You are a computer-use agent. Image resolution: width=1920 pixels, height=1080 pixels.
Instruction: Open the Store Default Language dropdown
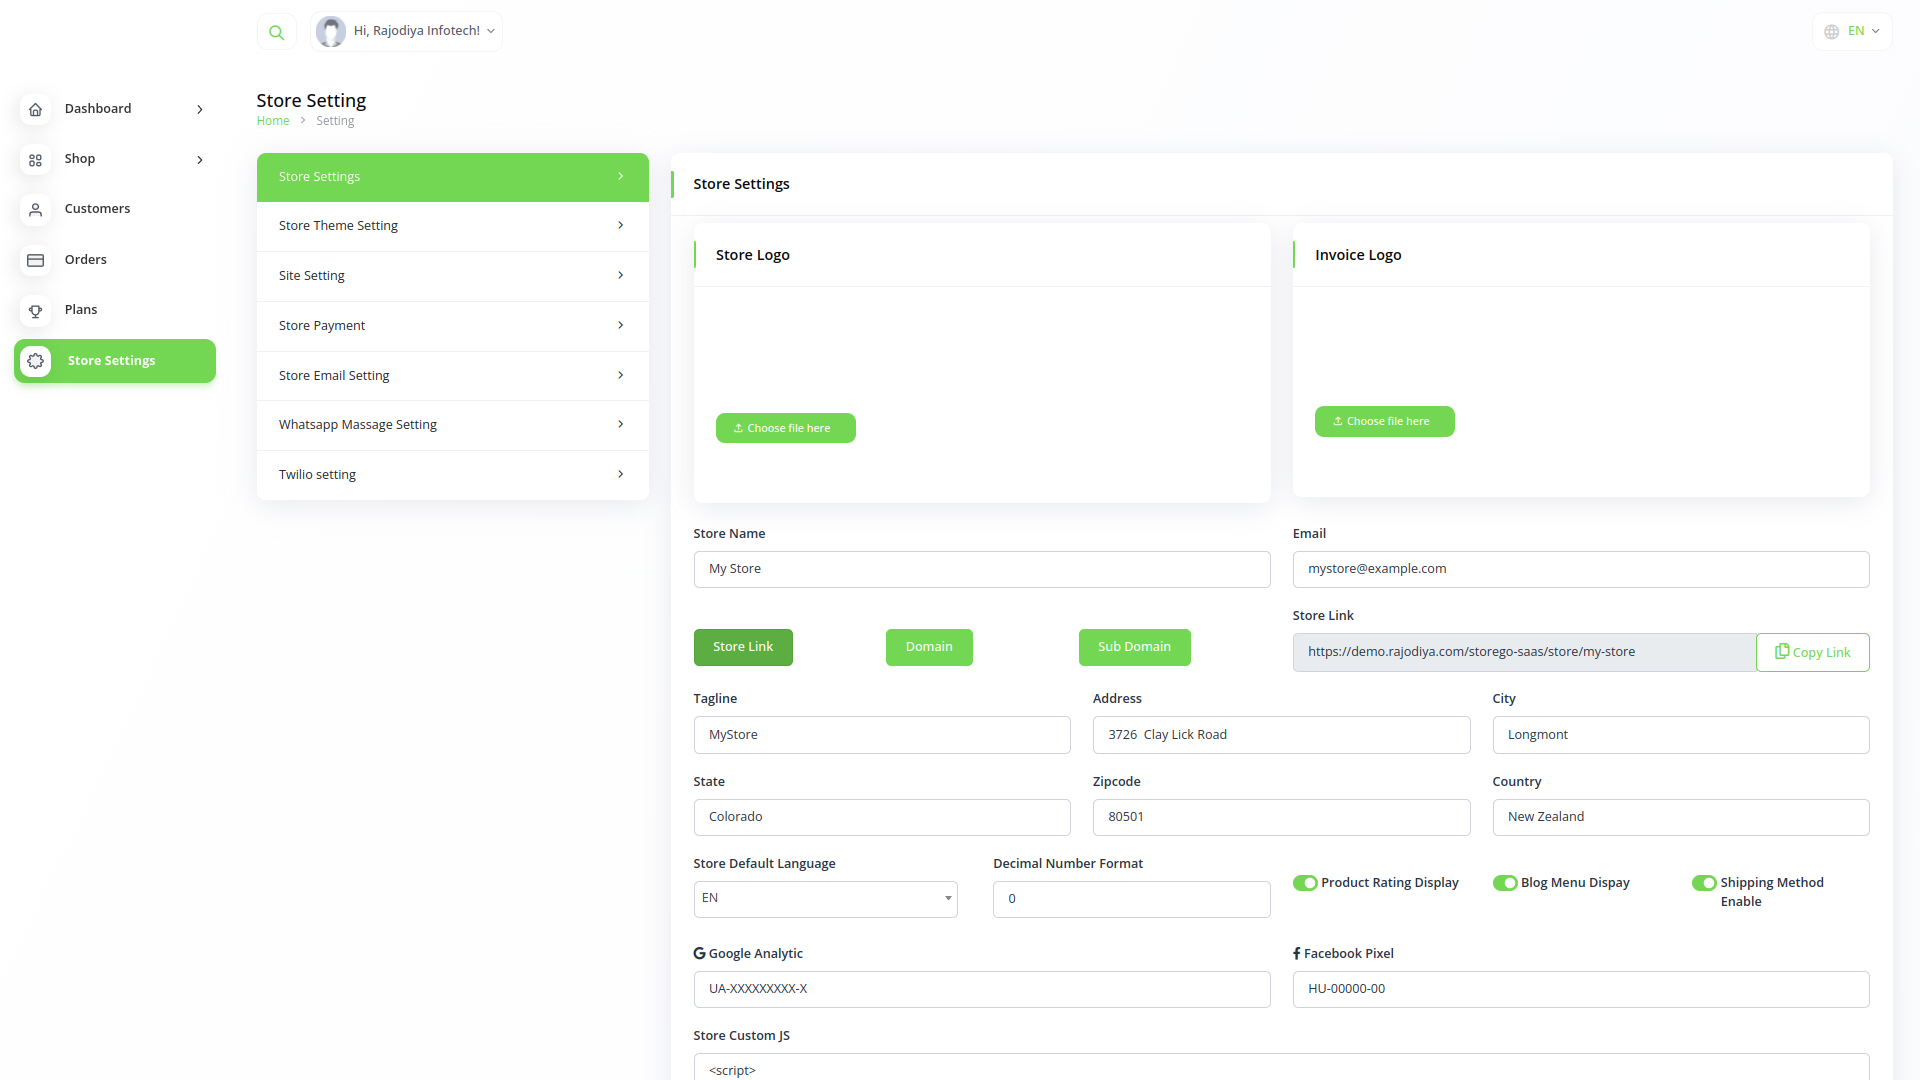point(825,899)
